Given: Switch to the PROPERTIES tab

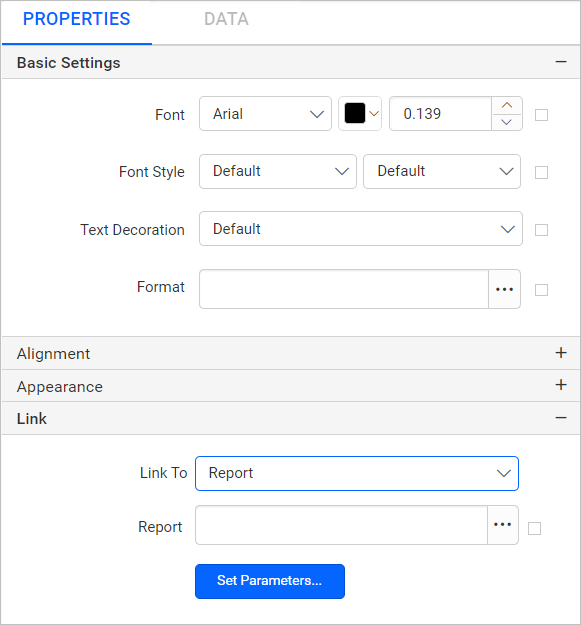Looking at the screenshot, I should point(77,19).
